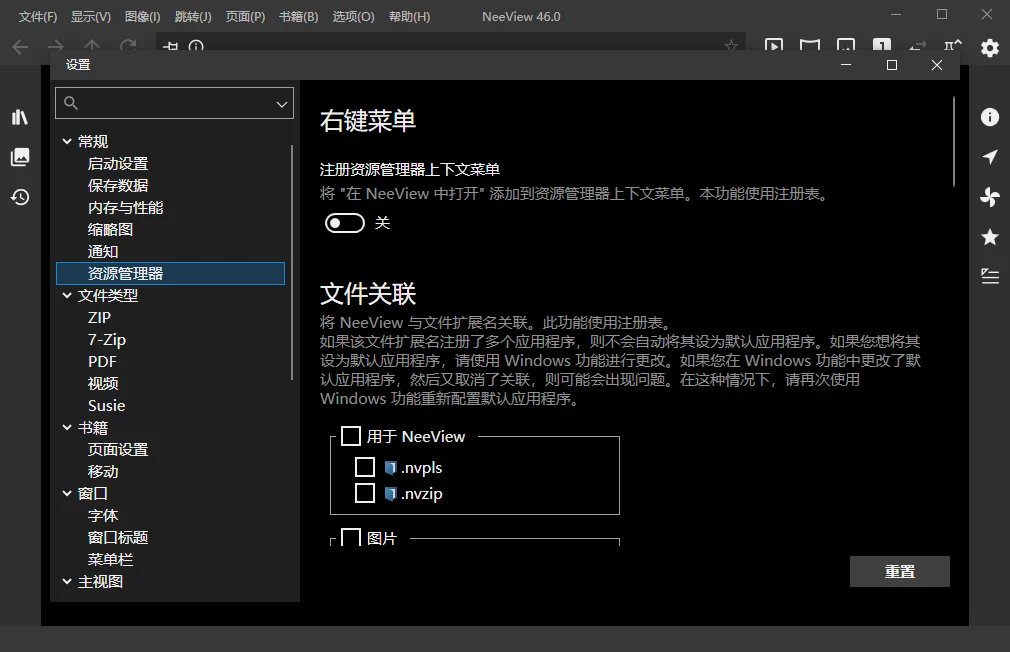Click the slideshow play icon in toolbar
The image size is (1010, 652).
[774, 46]
